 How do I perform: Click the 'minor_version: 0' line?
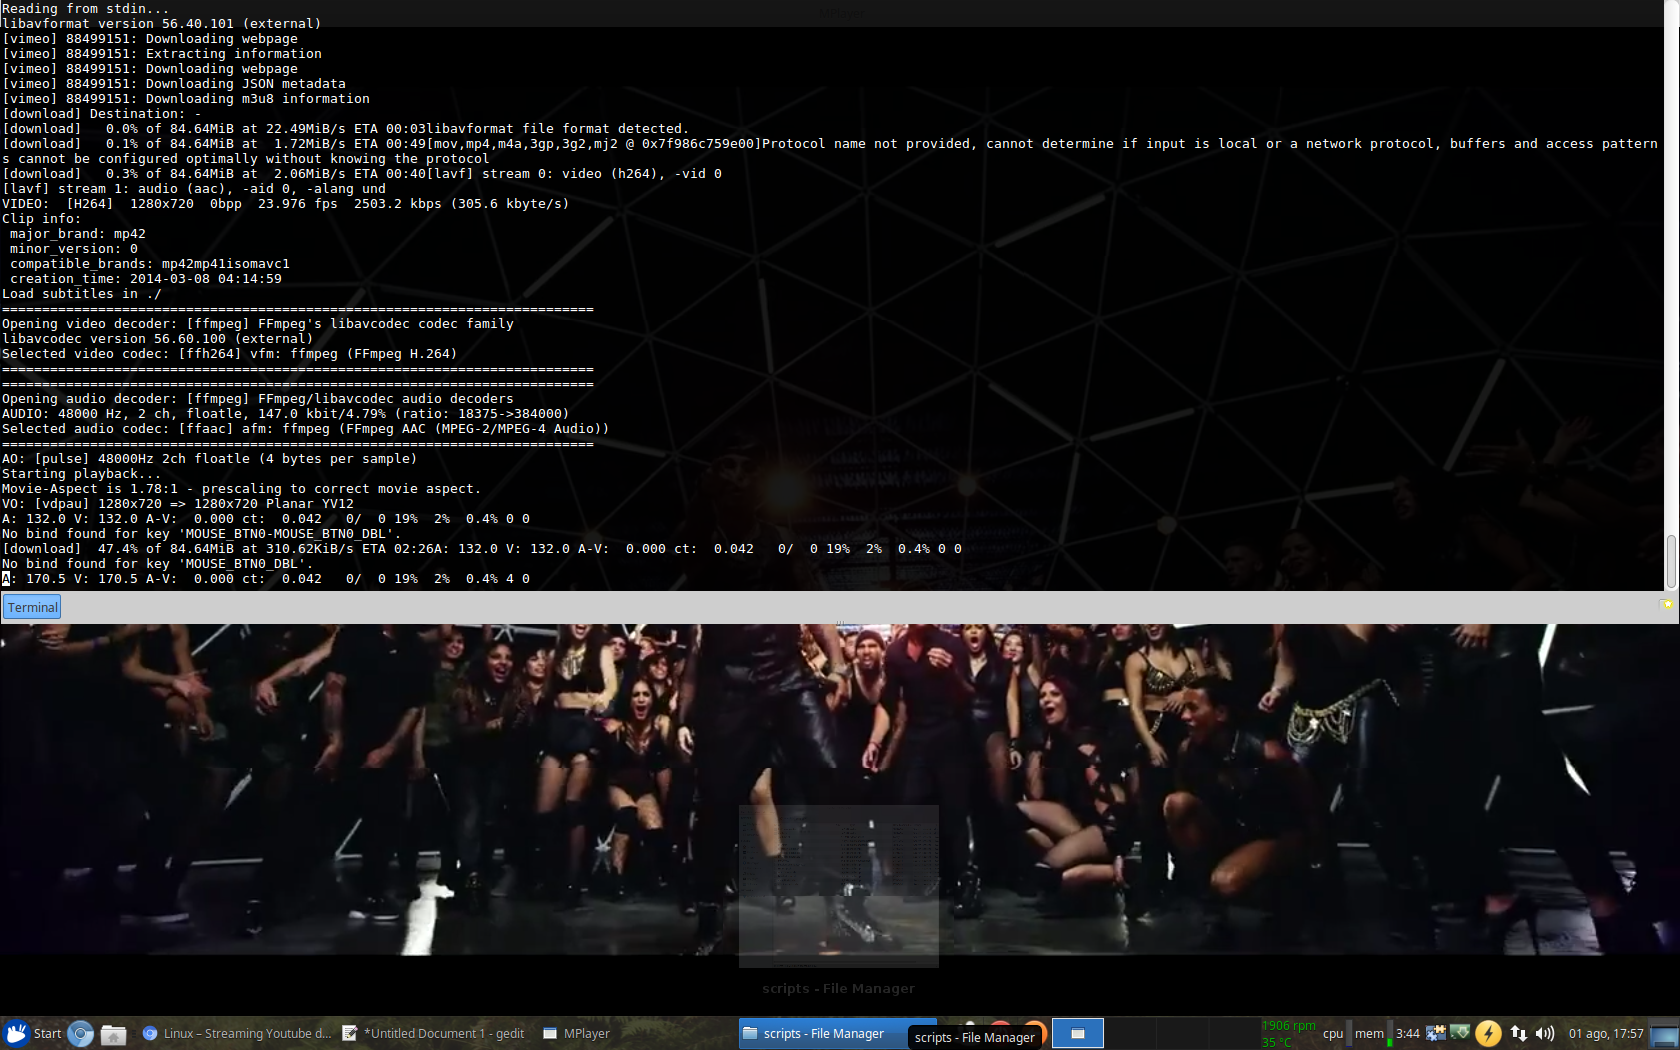[x=74, y=249]
